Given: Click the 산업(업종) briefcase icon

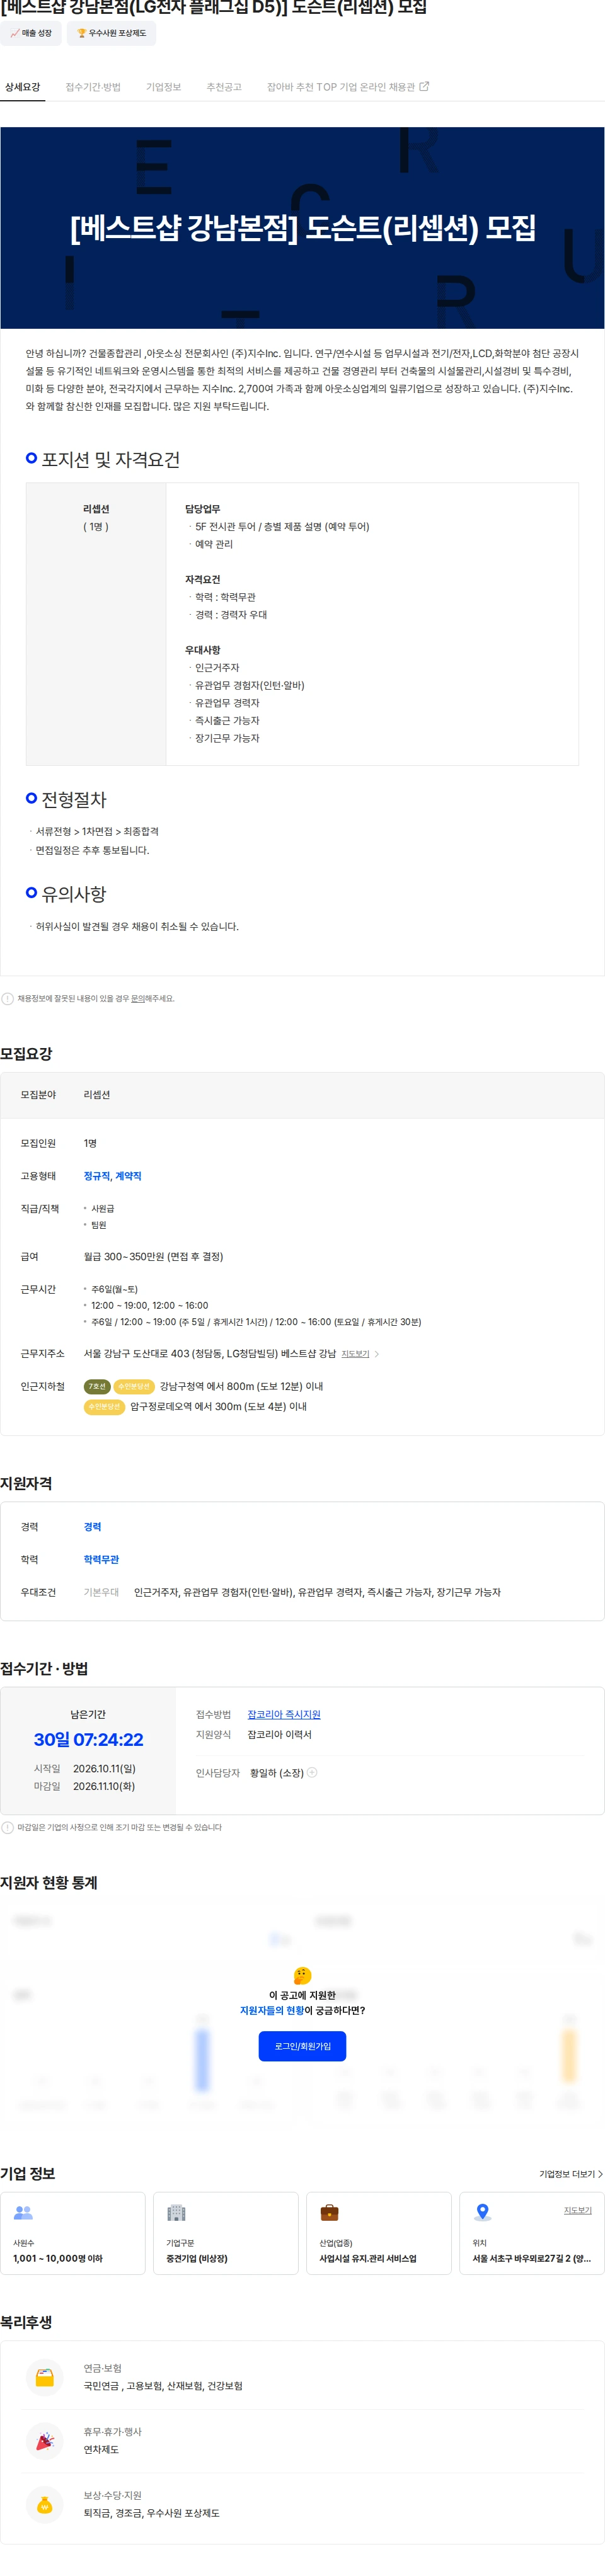Looking at the screenshot, I should tap(329, 2212).
